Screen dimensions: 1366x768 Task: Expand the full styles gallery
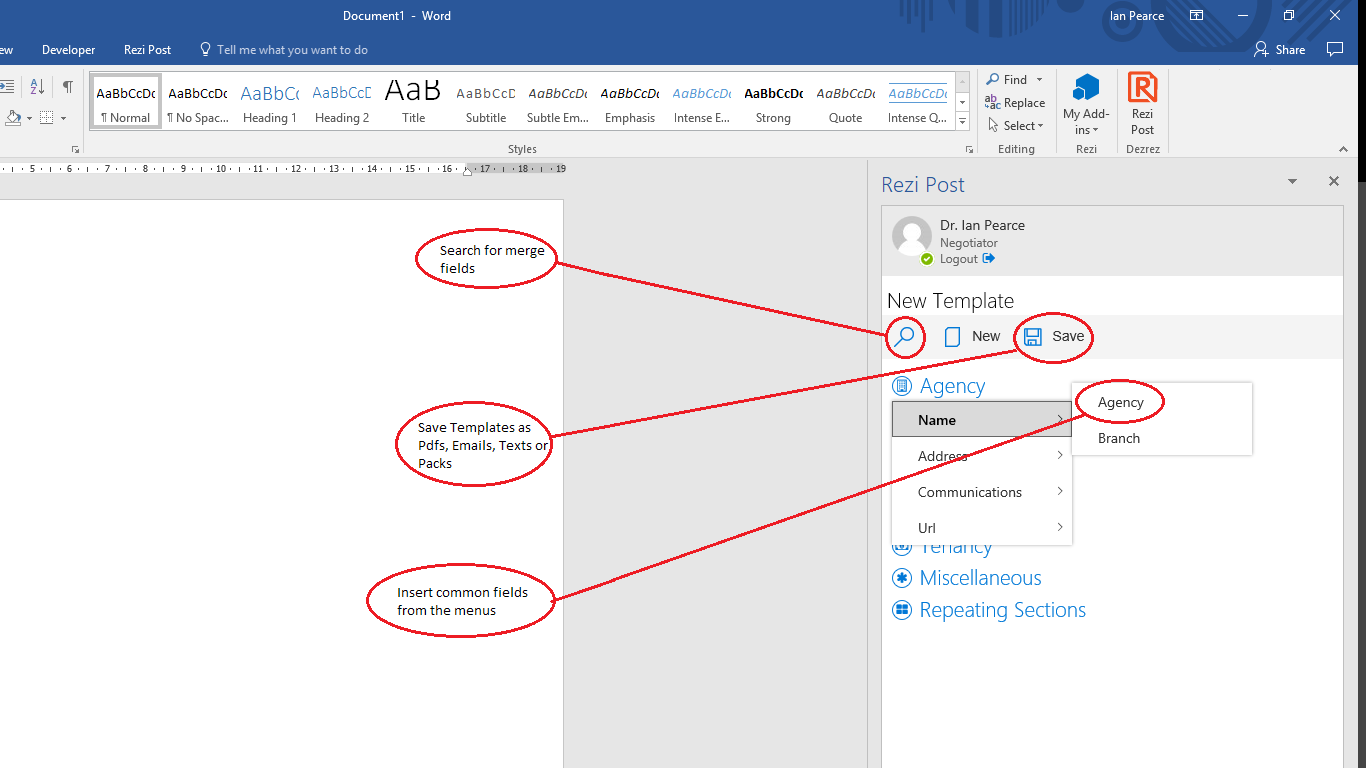962,121
